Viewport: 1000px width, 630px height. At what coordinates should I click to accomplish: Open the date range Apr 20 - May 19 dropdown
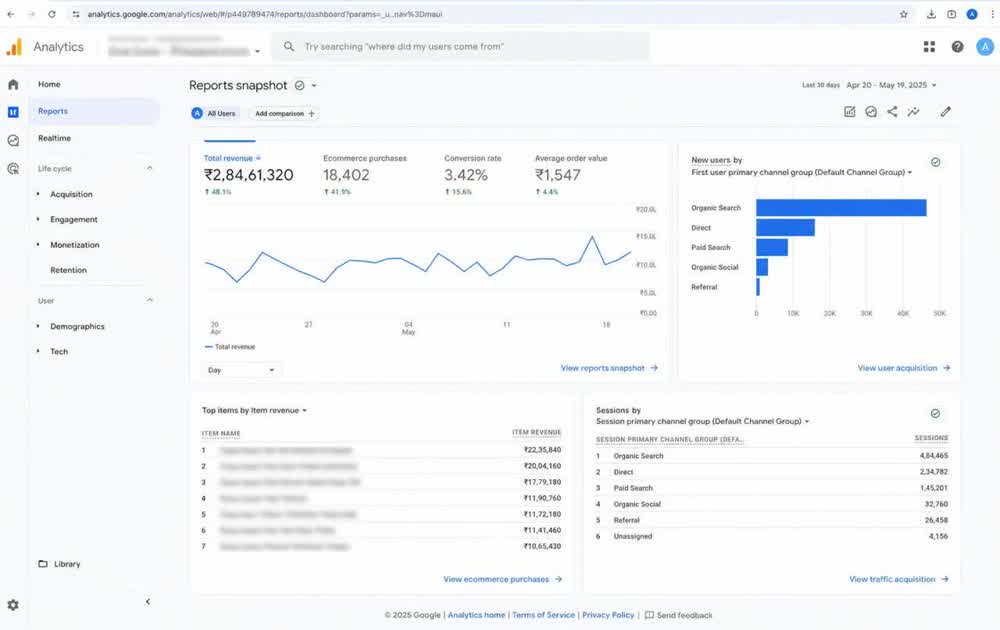[892, 85]
